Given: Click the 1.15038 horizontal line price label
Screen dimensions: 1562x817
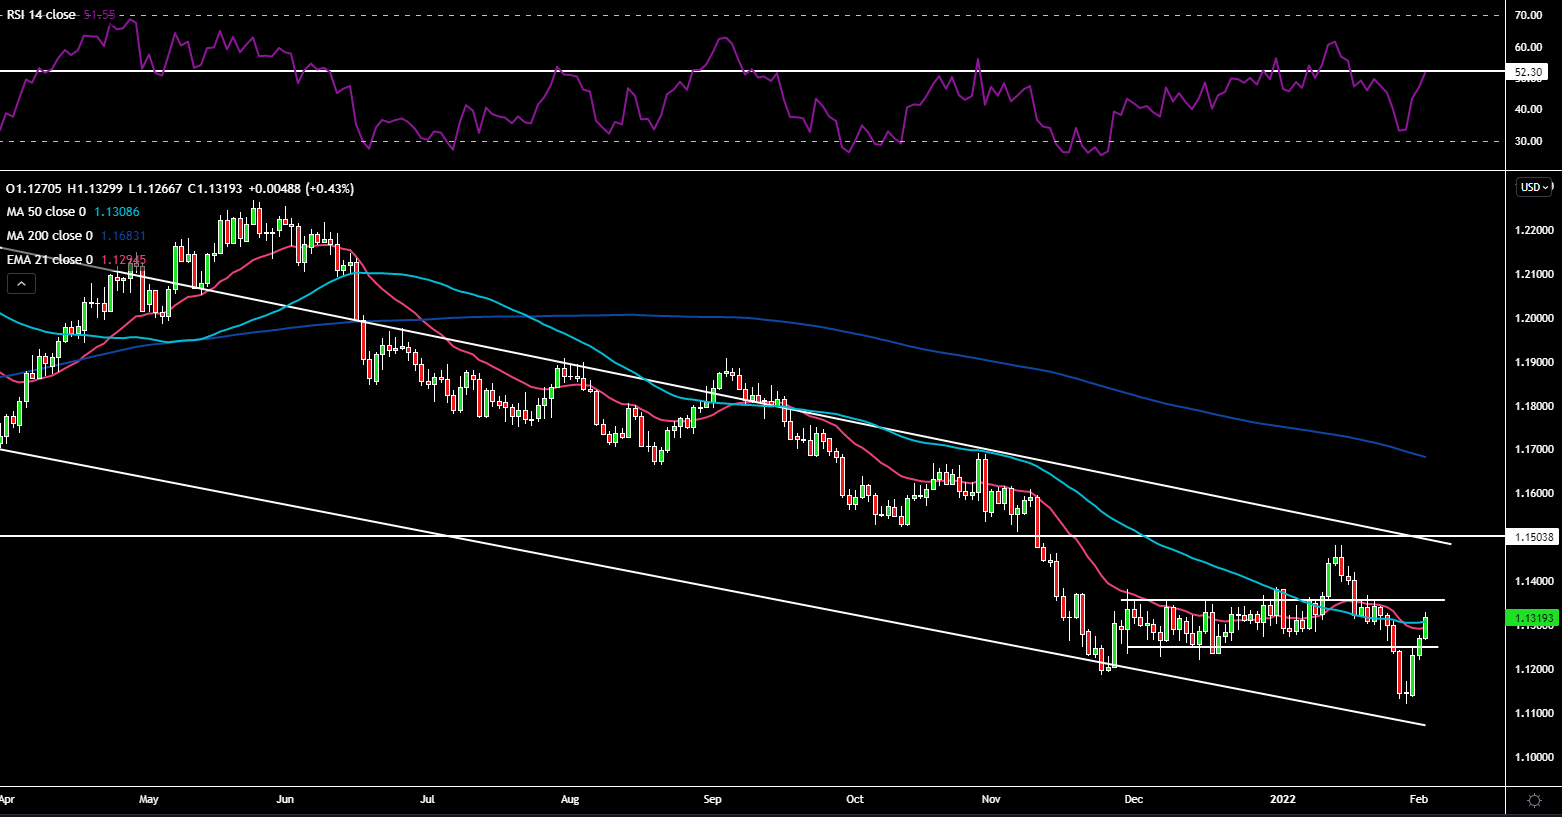Looking at the screenshot, I should 1533,537.
